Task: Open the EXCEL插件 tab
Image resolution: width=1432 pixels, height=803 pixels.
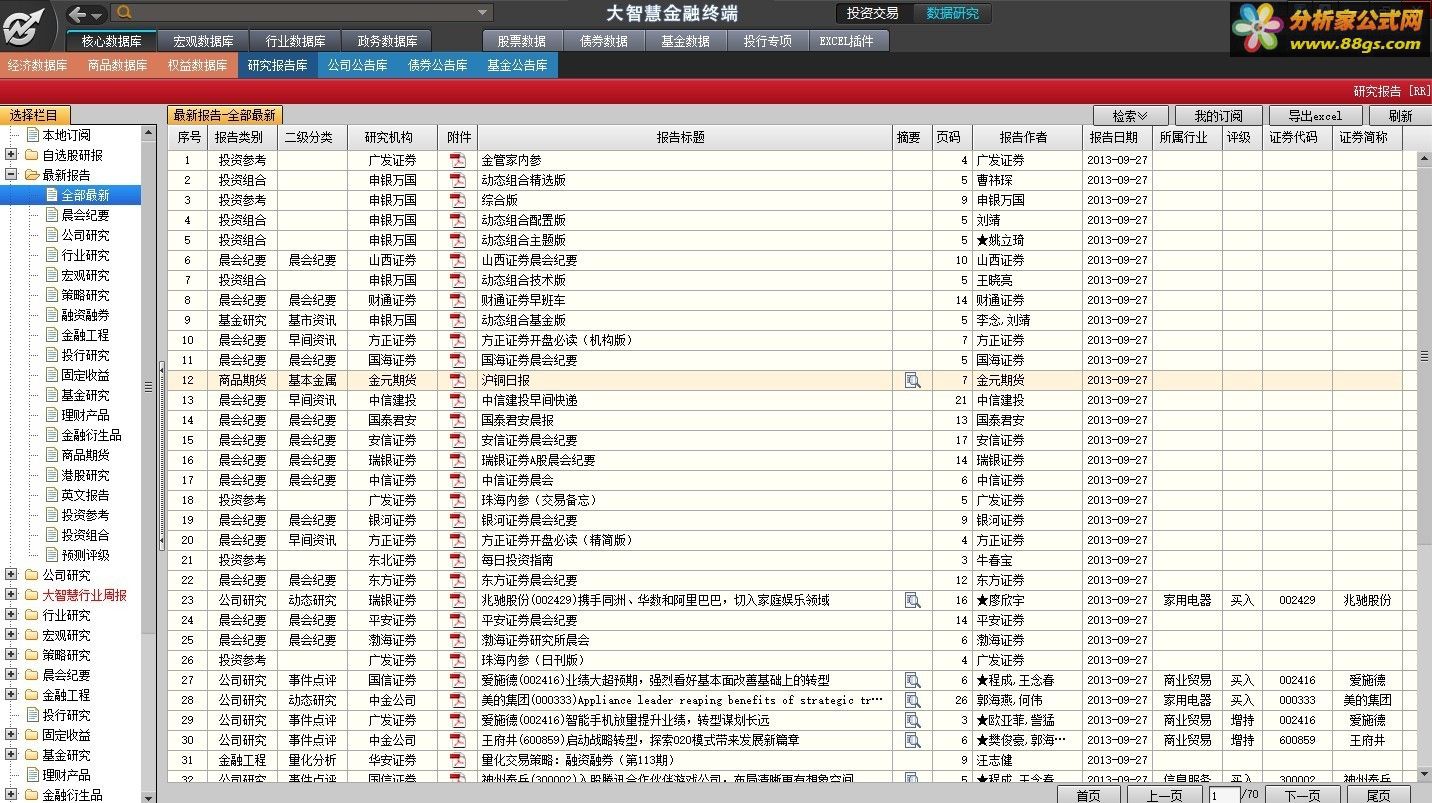Action: click(x=846, y=41)
